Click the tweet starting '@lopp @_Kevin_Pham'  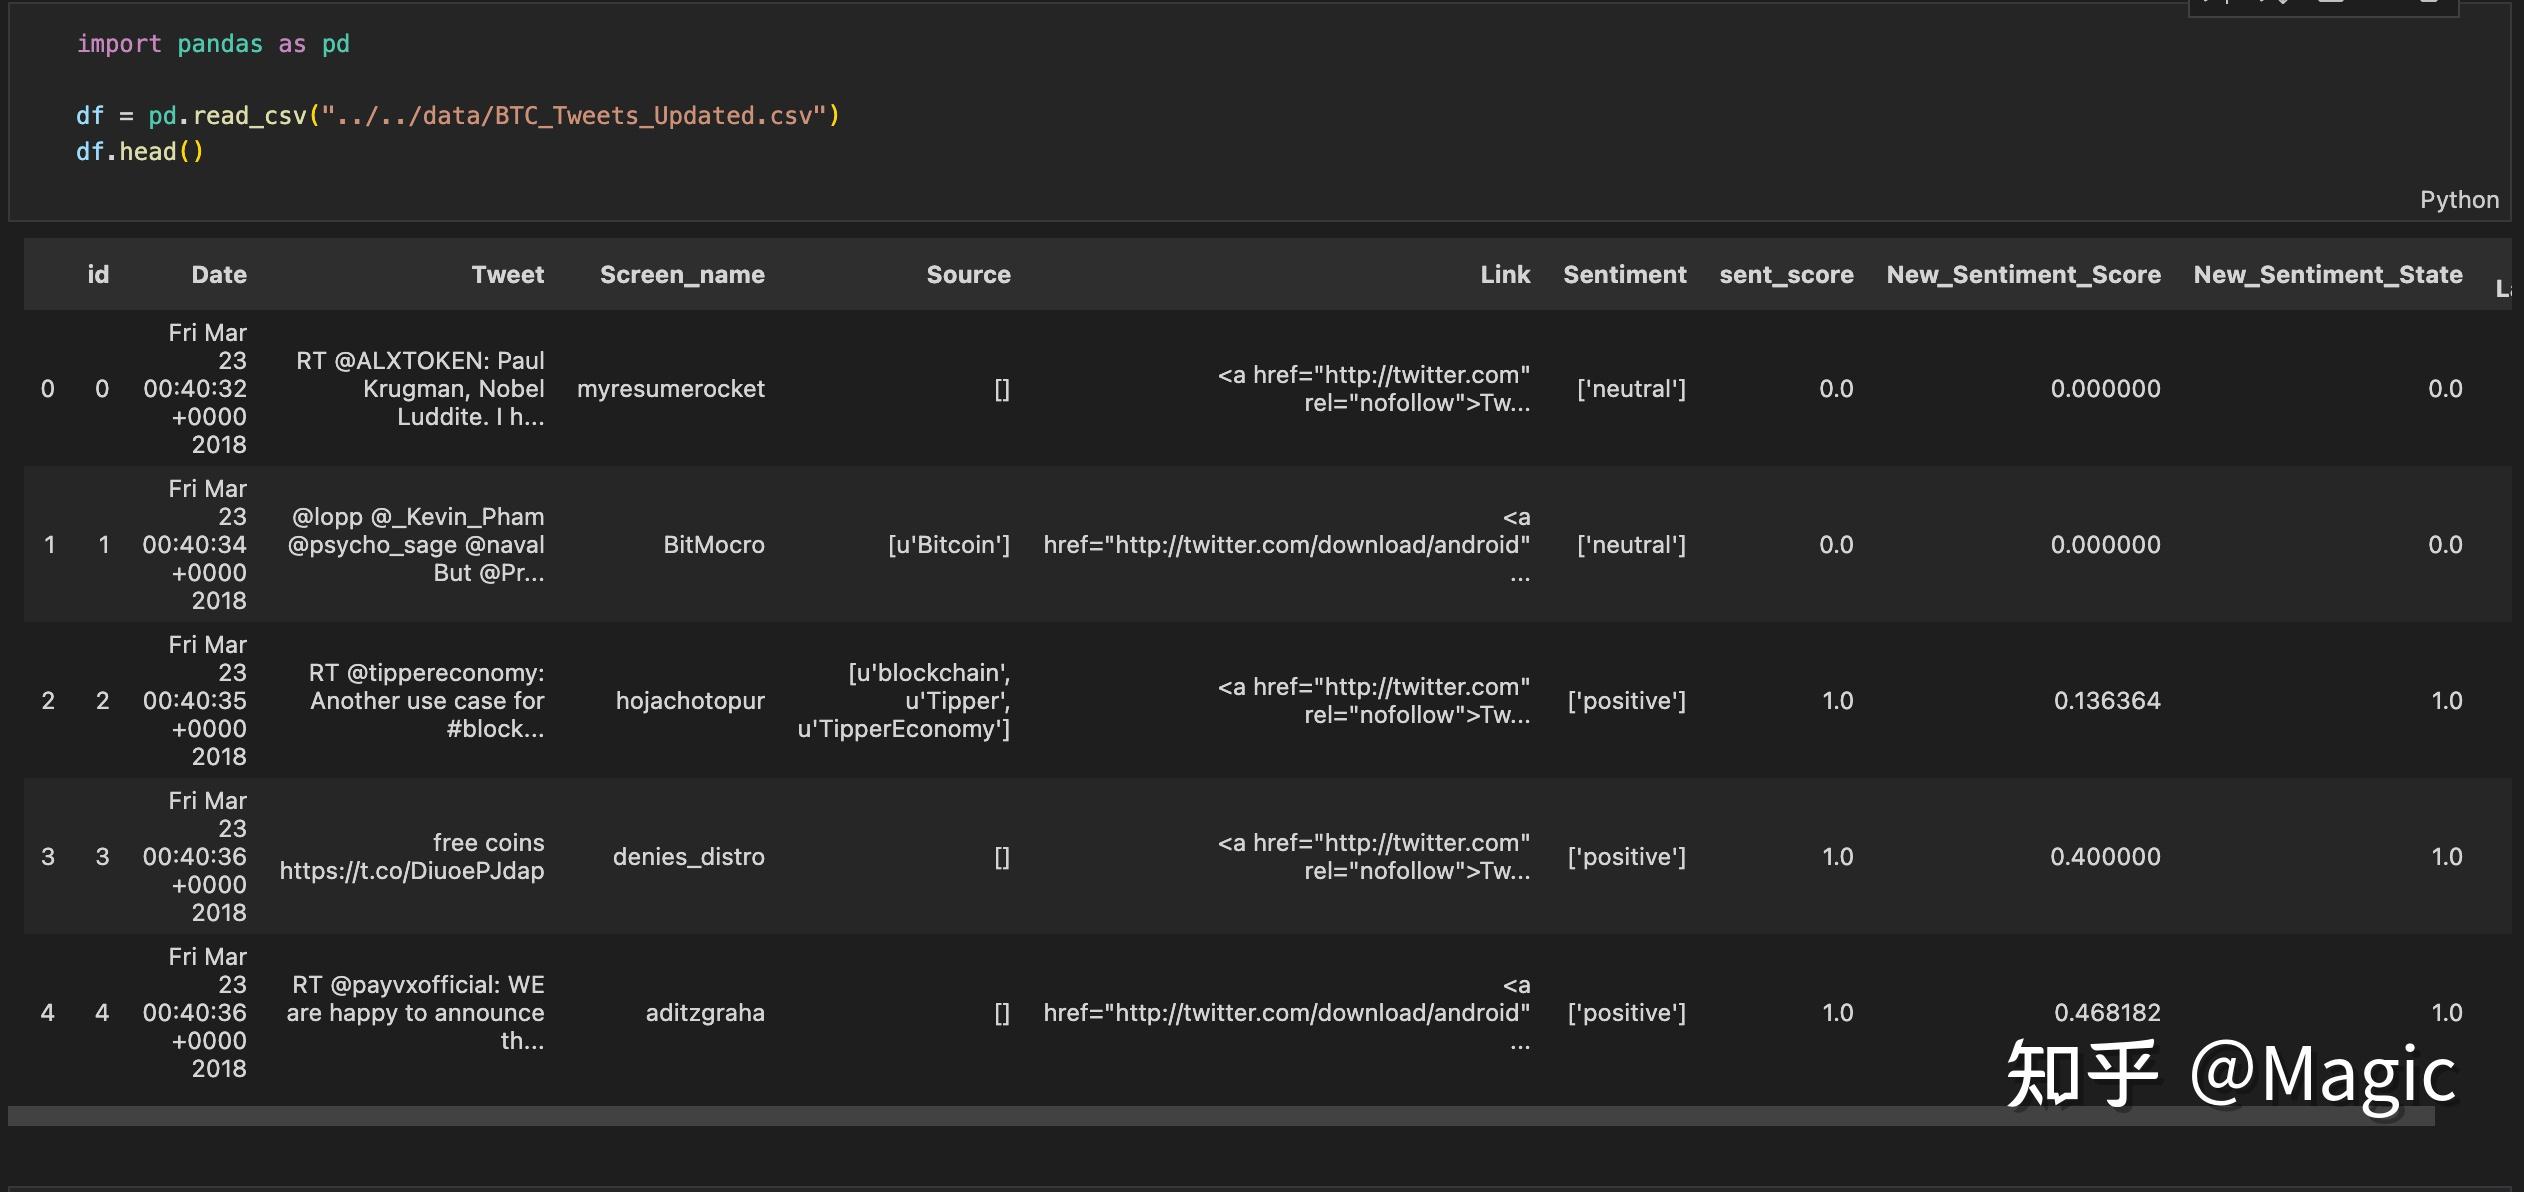click(416, 545)
